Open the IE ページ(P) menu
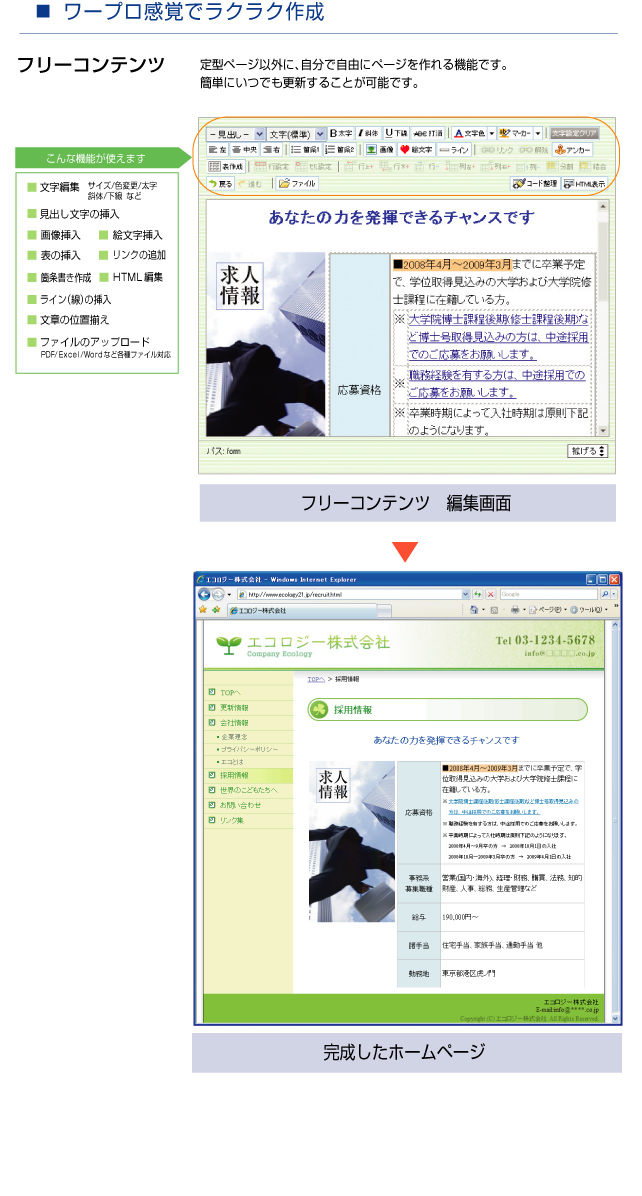The height and width of the screenshot is (1196, 642). coord(547,609)
